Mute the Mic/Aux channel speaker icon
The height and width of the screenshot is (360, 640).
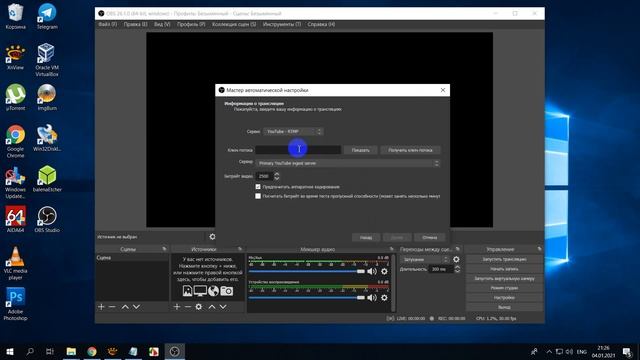click(372, 271)
